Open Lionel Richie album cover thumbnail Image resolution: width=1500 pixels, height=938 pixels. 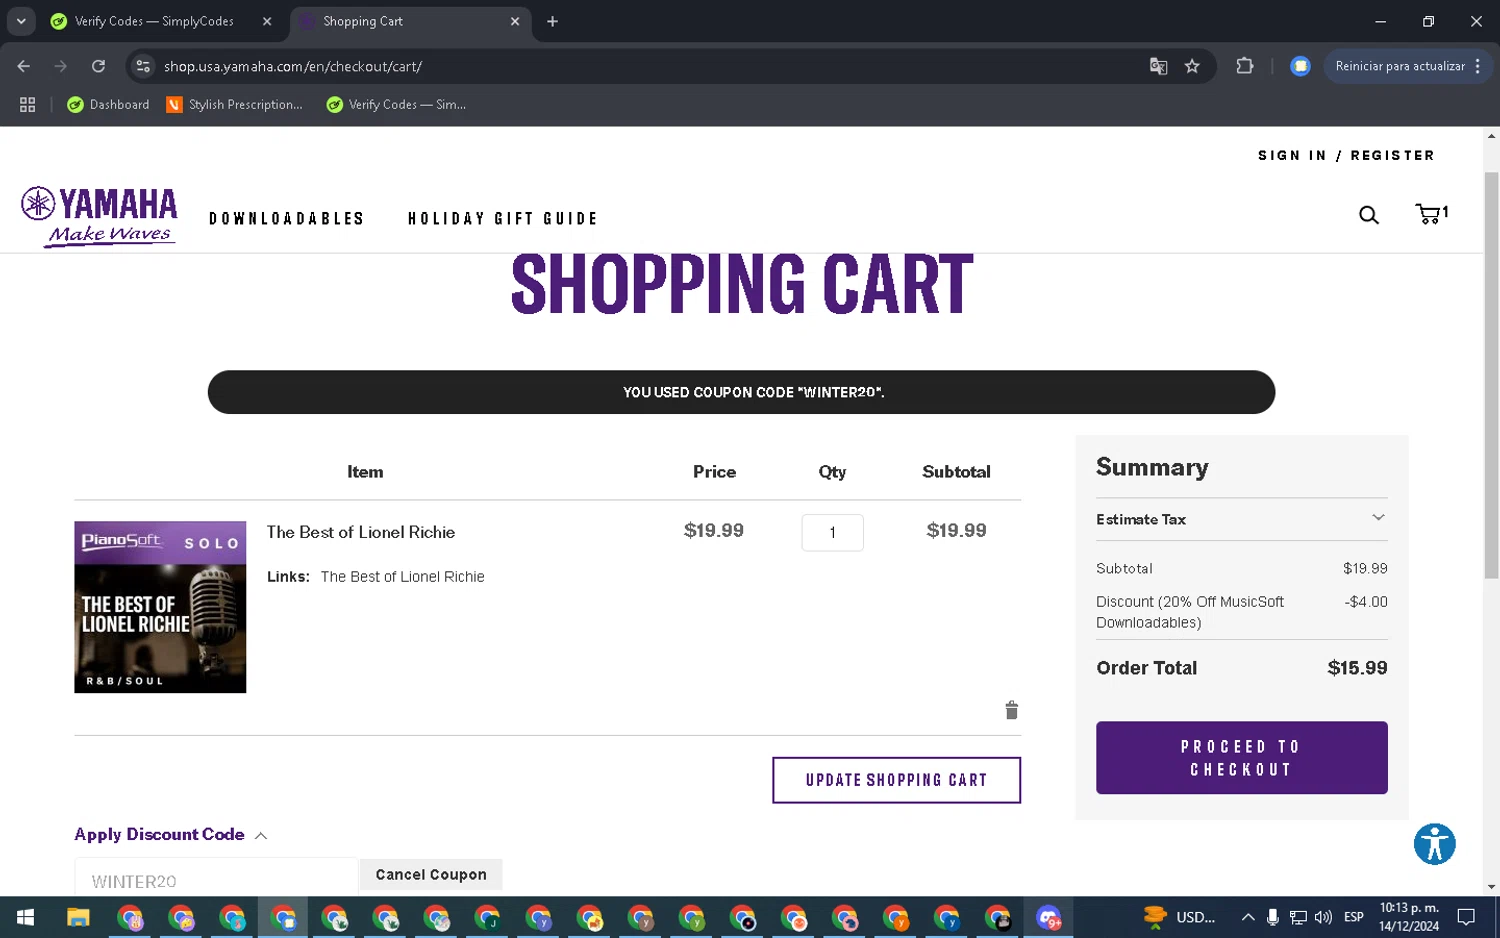[x=160, y=607]
